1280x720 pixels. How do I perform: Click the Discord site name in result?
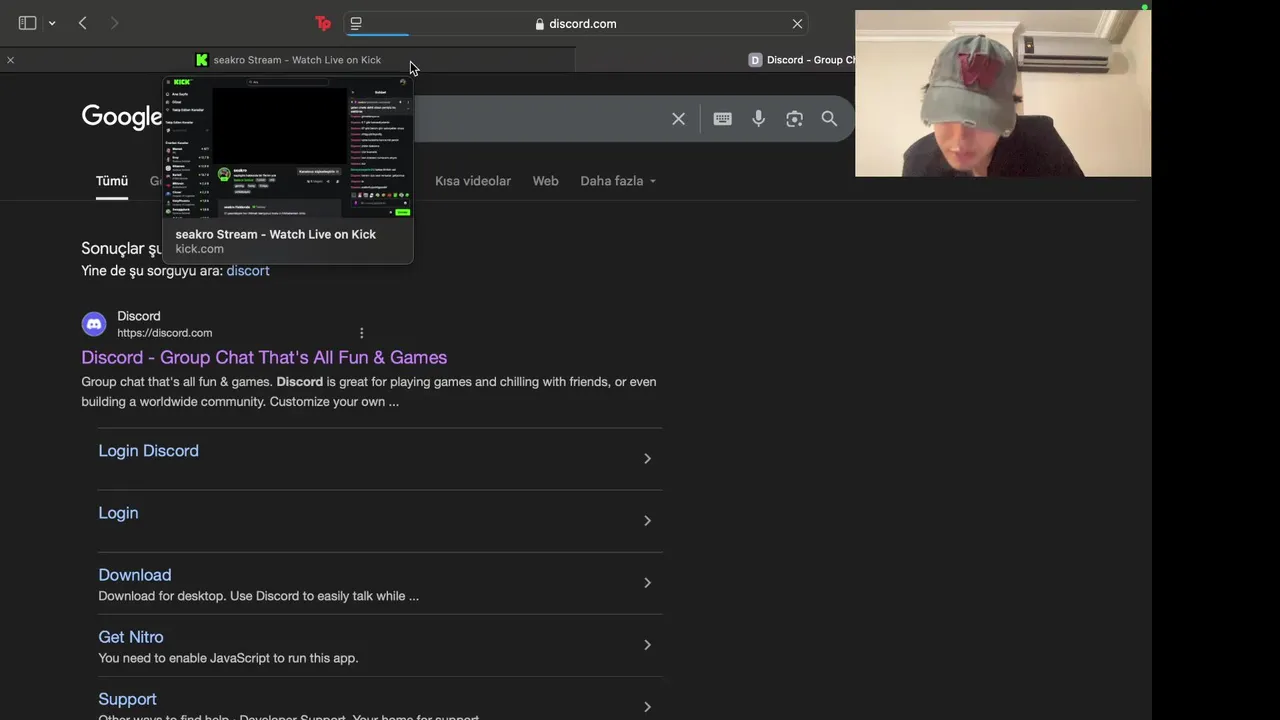pyautogui.click(x=139, y=316)
